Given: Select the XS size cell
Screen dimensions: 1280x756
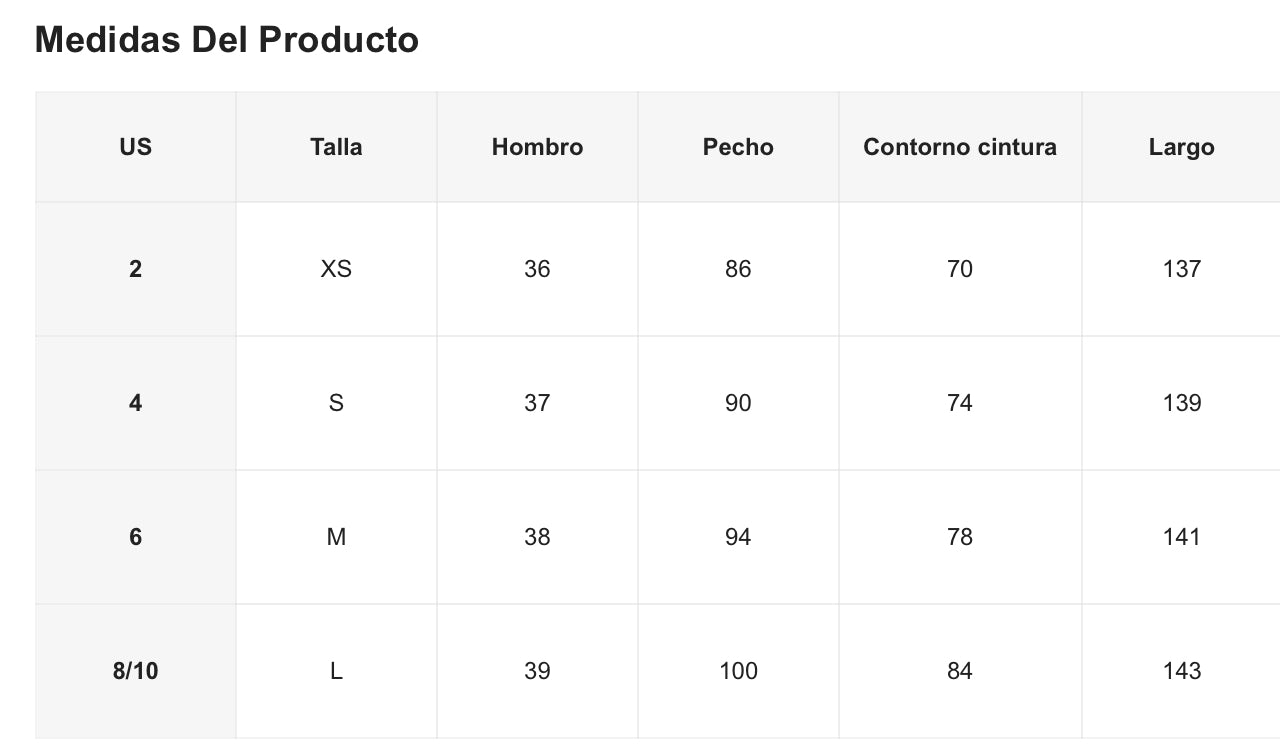Looking at the screenshot, I should [336, 269].
